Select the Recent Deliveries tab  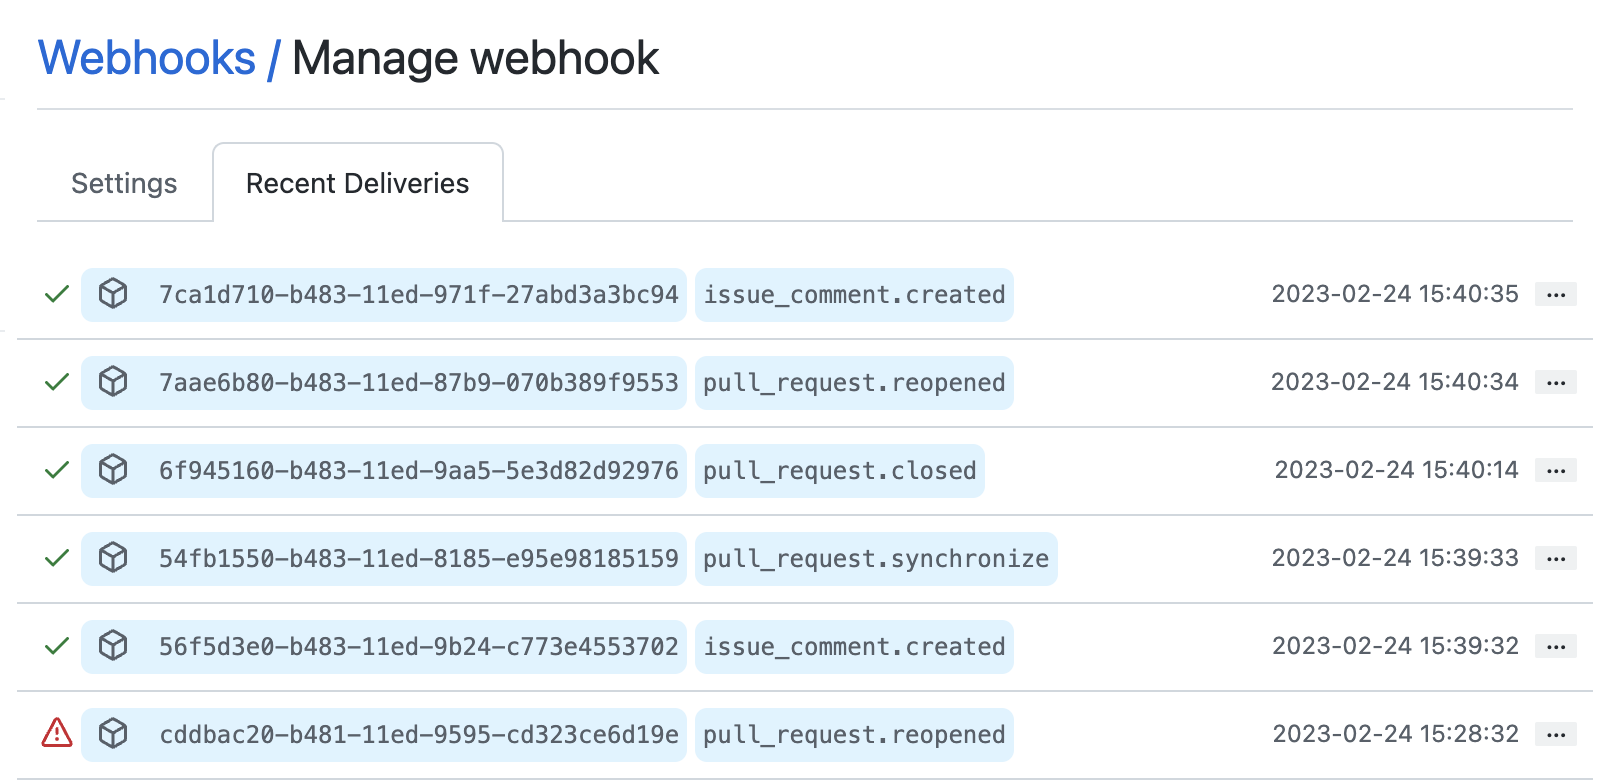357,183
